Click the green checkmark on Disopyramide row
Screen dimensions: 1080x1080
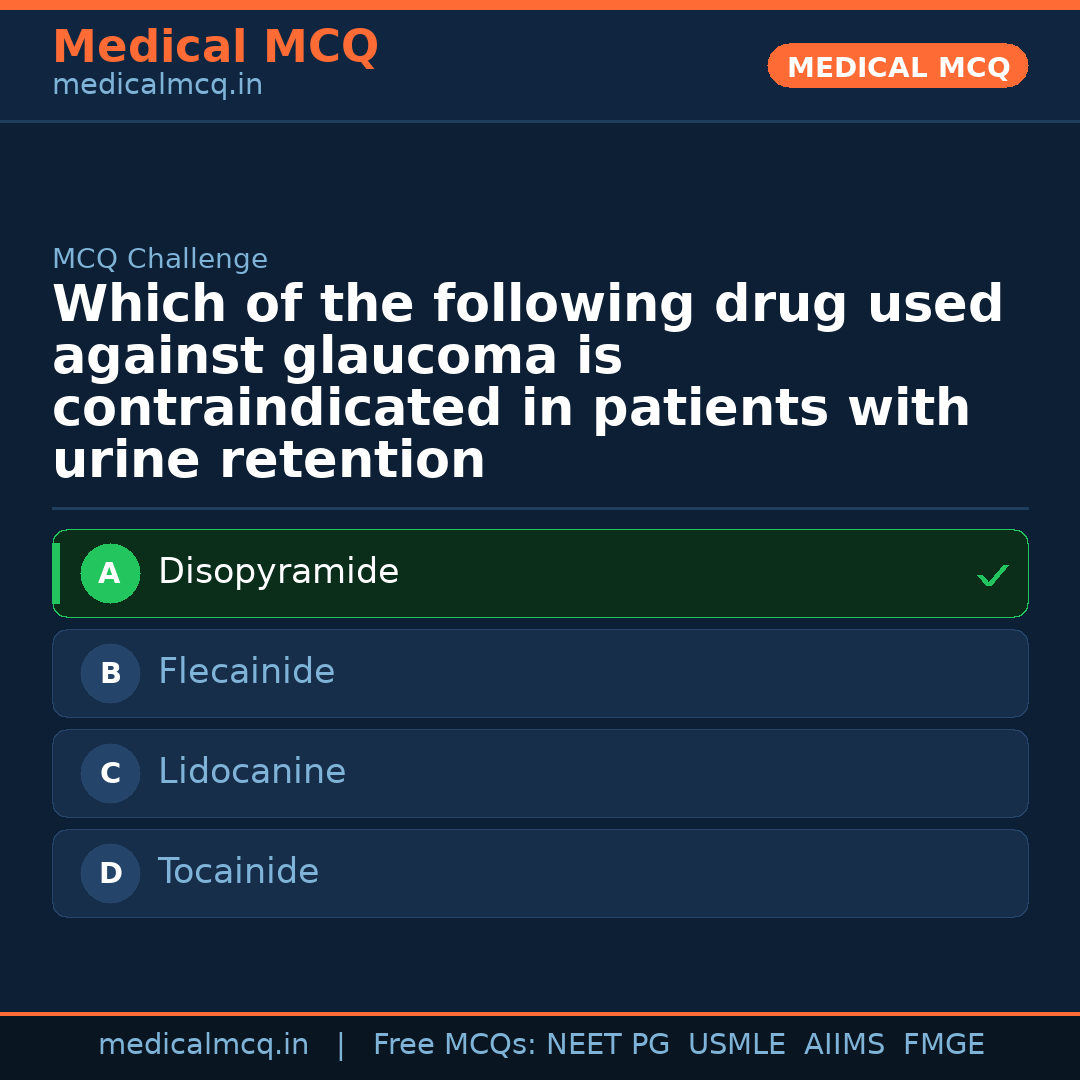point(992,575)
